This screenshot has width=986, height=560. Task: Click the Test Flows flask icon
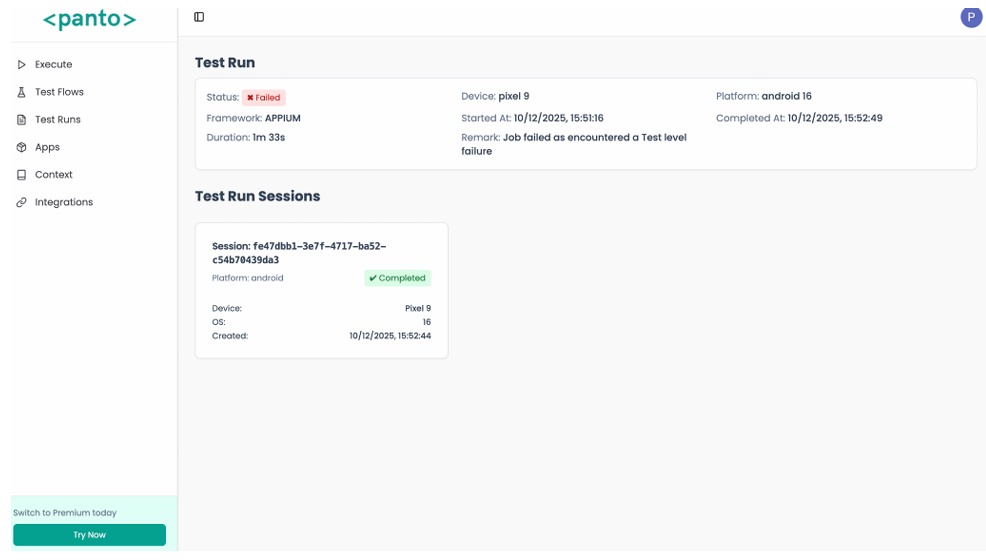pyautogui.click(x=21, y=92)
